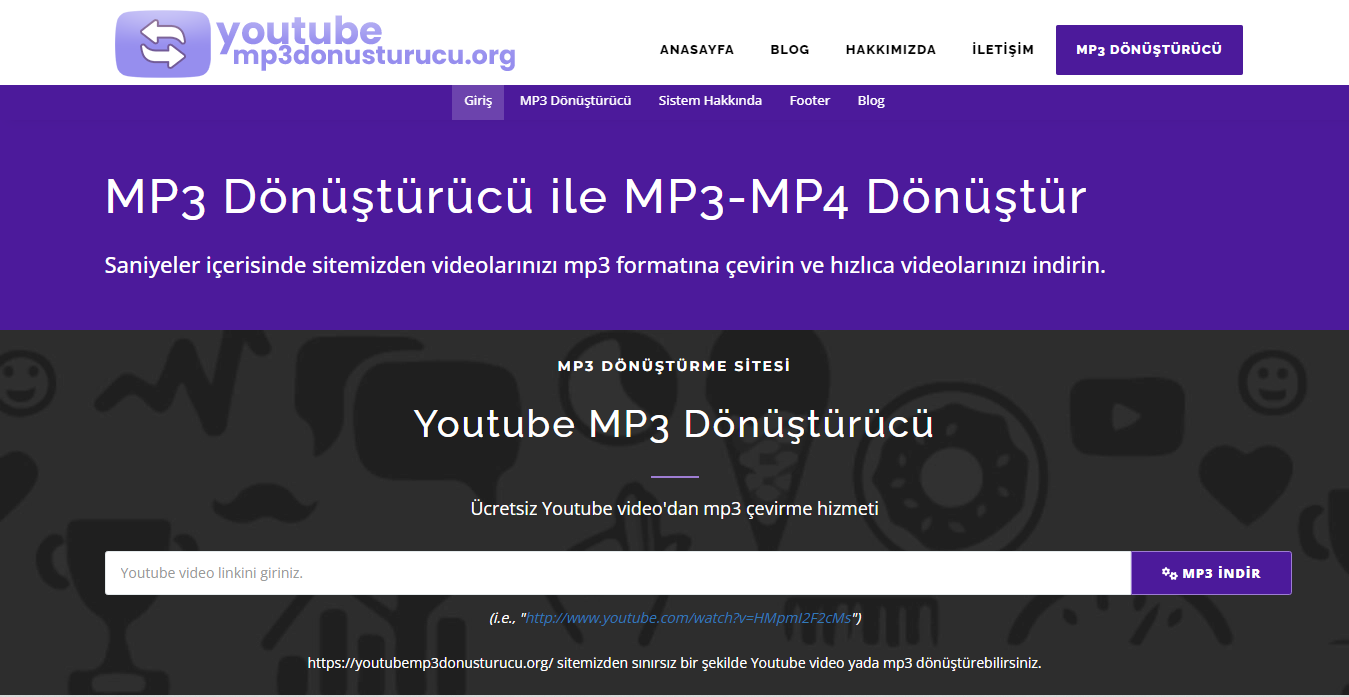Image resolution: width=1349 pixels, height=697 pixels.
Task: Open the HAKKIMIZDA page
Action: click(x=891, y=50)
